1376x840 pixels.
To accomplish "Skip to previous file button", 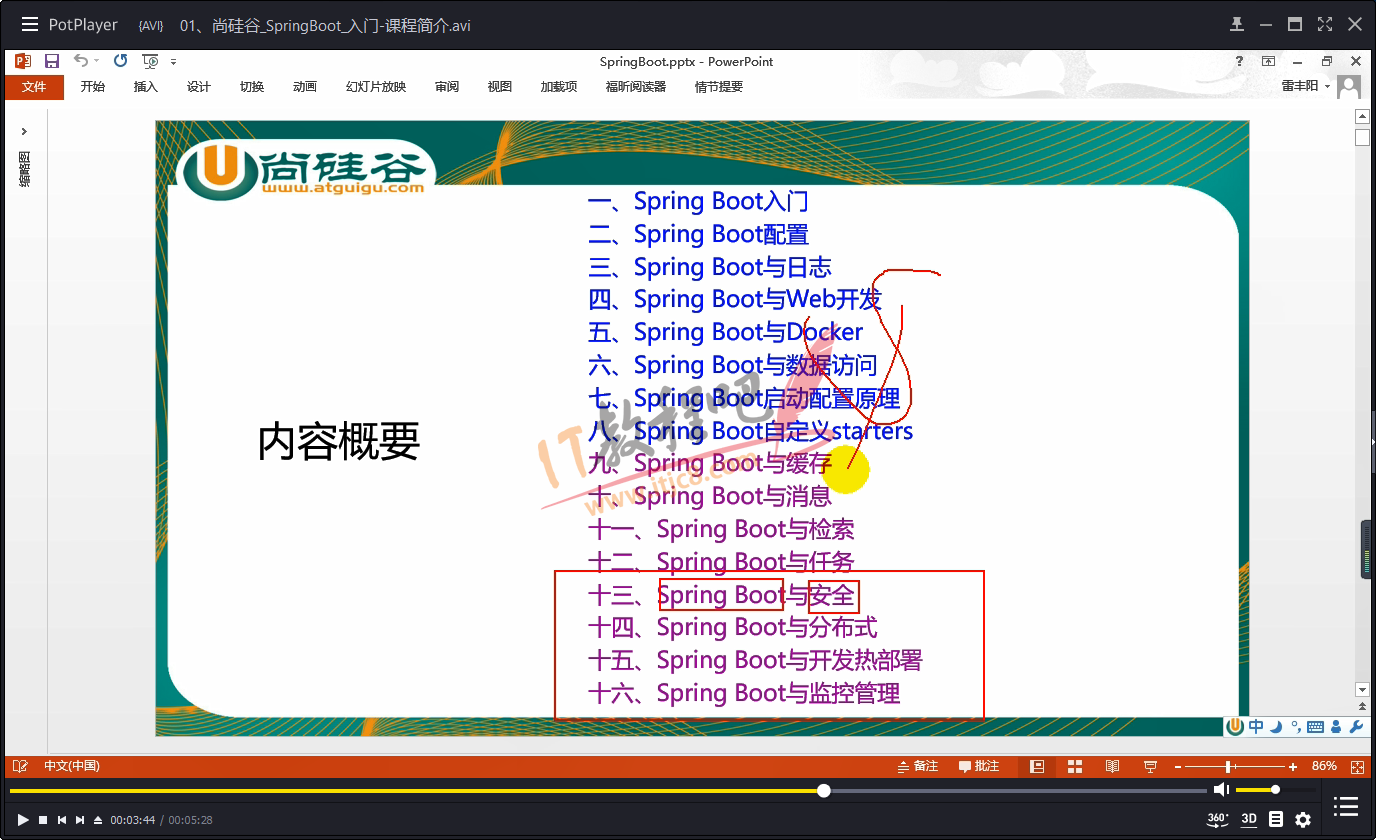I will click(x=62, y=820).
